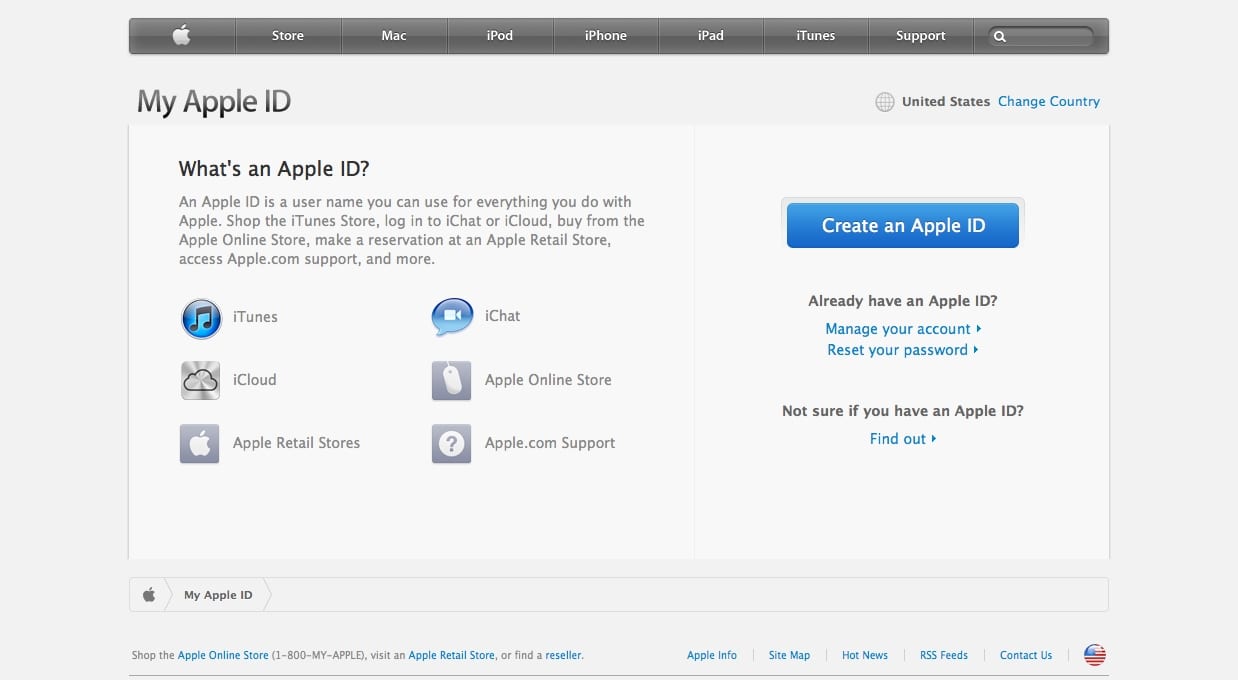Open the RSS Feeds footer link
Viewport: 1238px width, 680px height.
click(944, 656)
